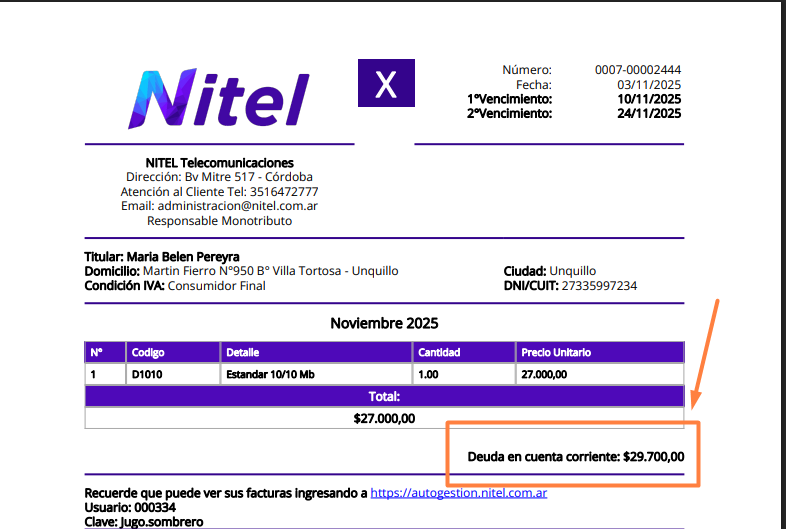Click the purple Total bar

[384, 397]
